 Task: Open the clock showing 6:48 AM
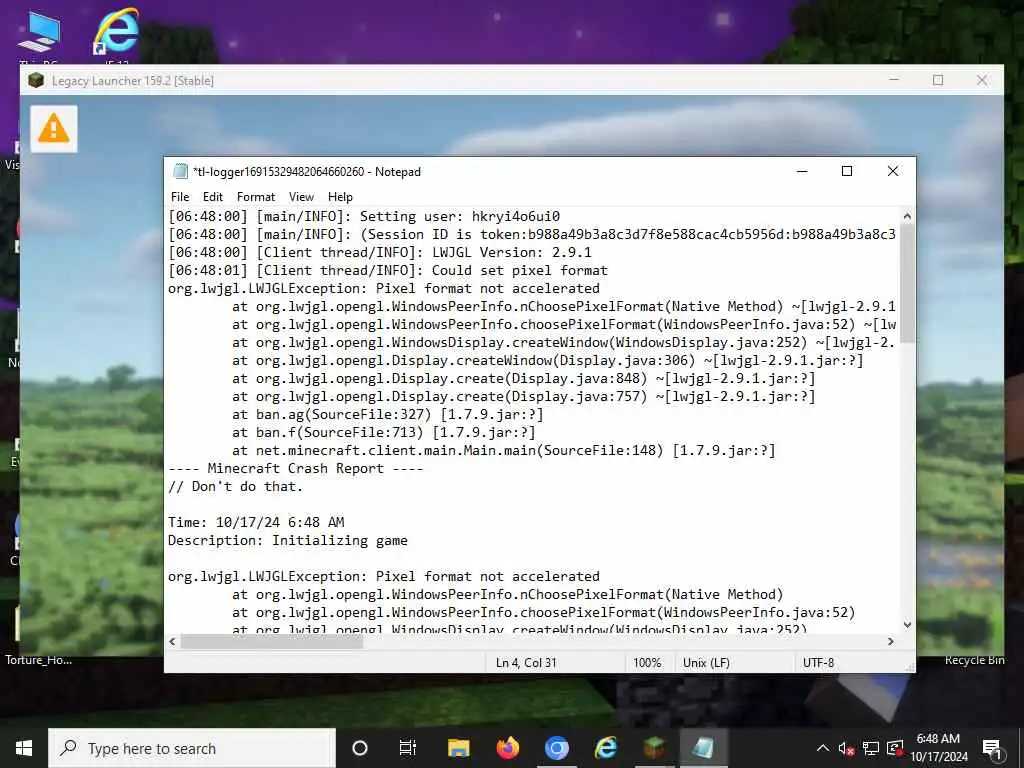click(x=938, y=748)
